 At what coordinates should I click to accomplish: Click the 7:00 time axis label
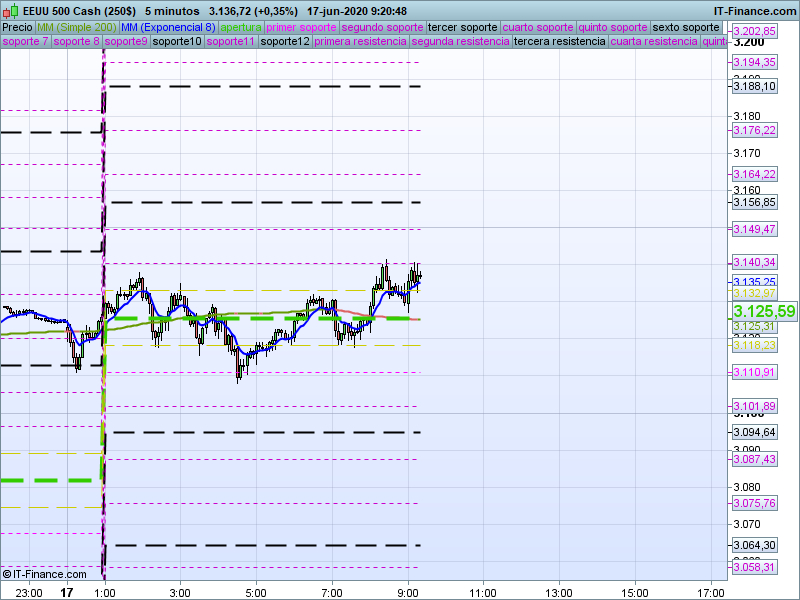pos(332,593)
